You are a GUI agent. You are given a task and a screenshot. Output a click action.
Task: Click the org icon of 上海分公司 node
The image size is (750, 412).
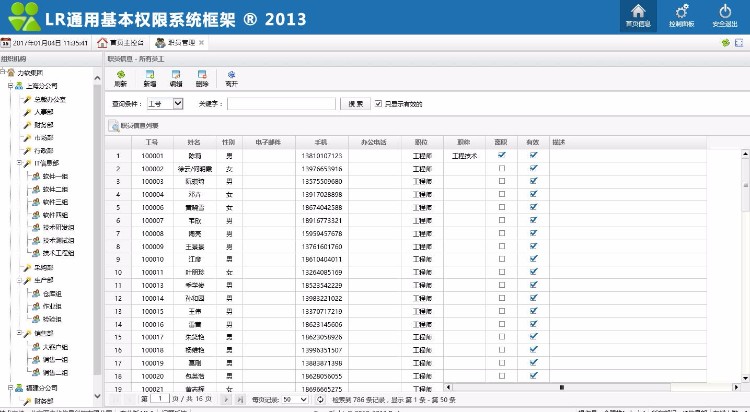[19, 86]
